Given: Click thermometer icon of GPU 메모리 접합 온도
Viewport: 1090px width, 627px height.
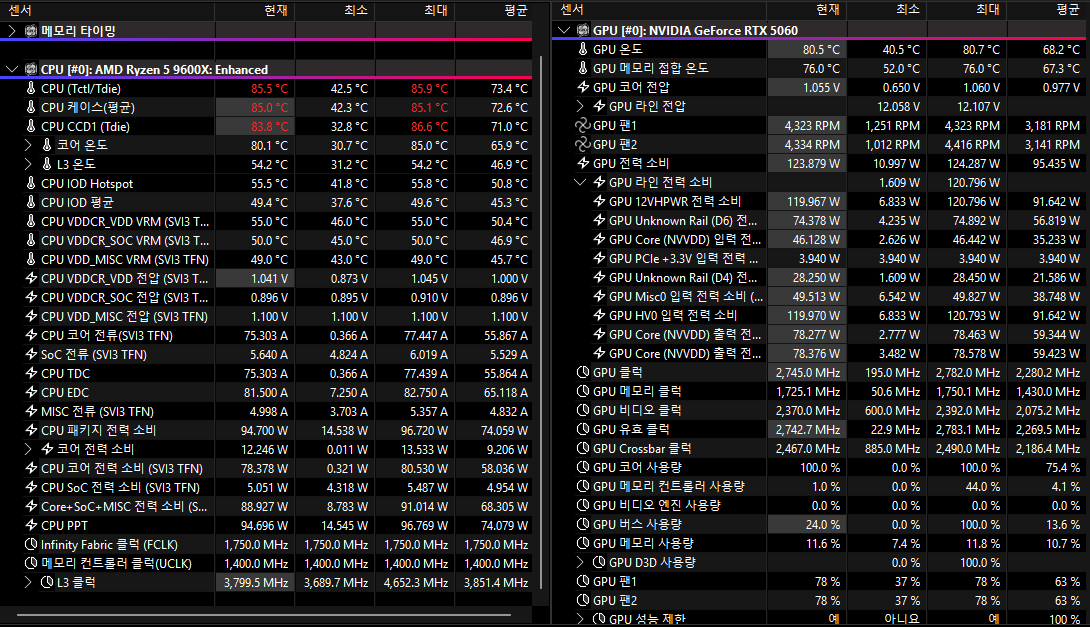Looking at the screenshot, I should (583, 68).
